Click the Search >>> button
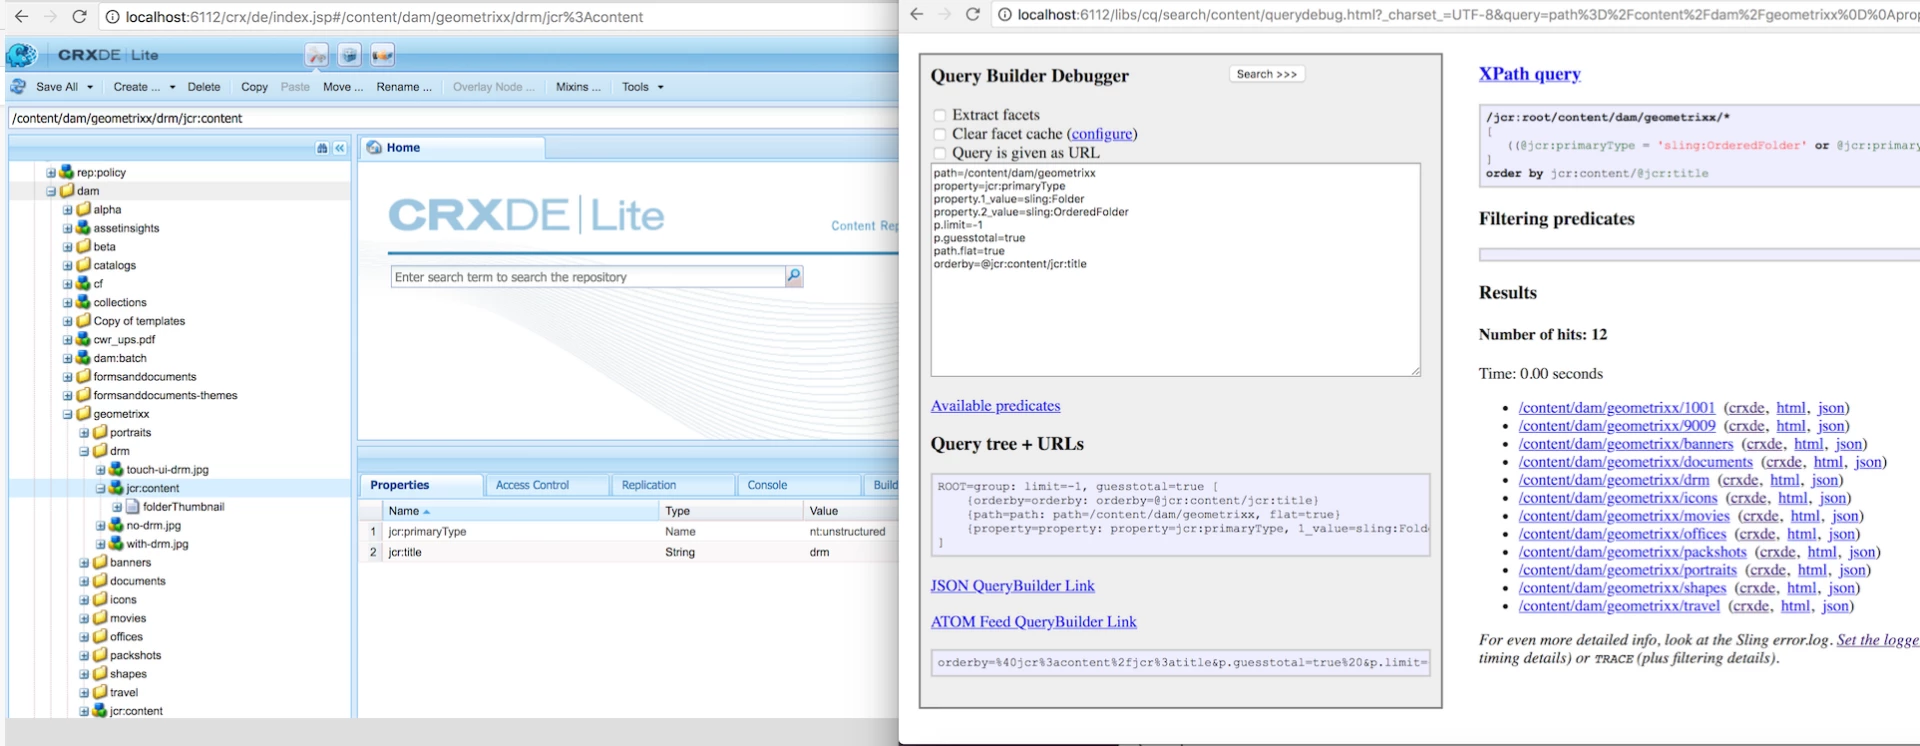The image size is (1920, 746). [x=1266, y=74]
